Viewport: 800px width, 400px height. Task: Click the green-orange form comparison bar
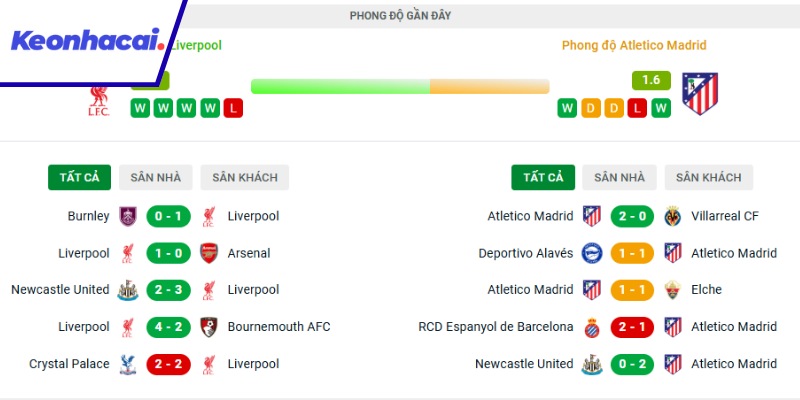(399, 86)
